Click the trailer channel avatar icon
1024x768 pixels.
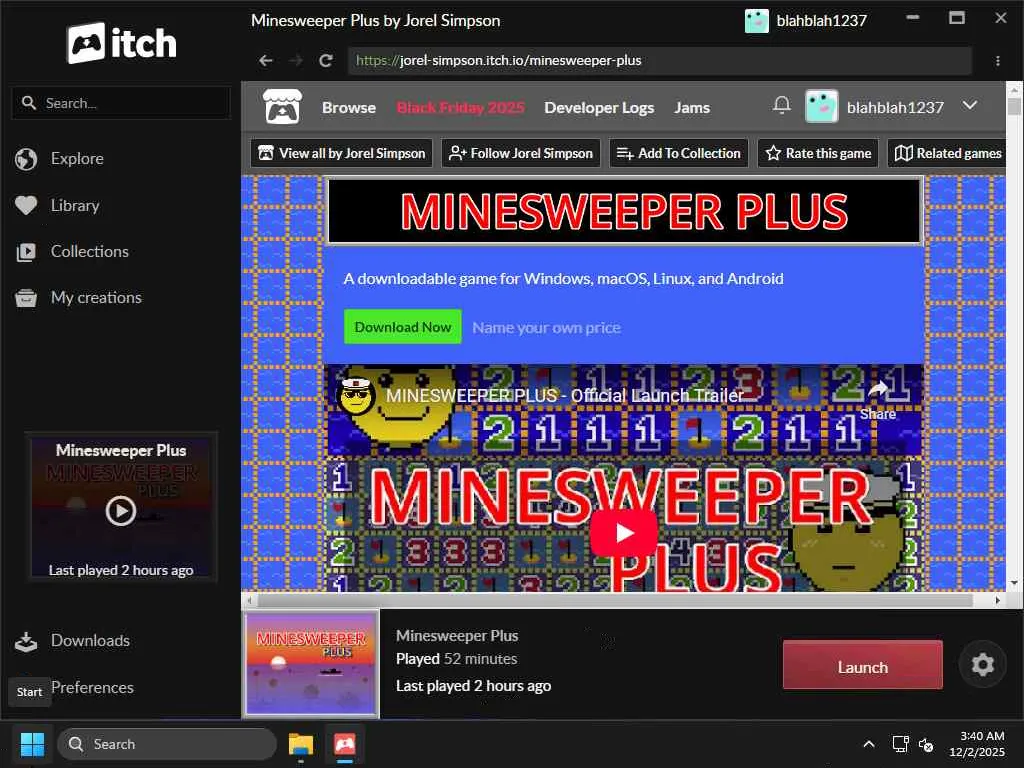pyautogui.click(x=355, y=395)
